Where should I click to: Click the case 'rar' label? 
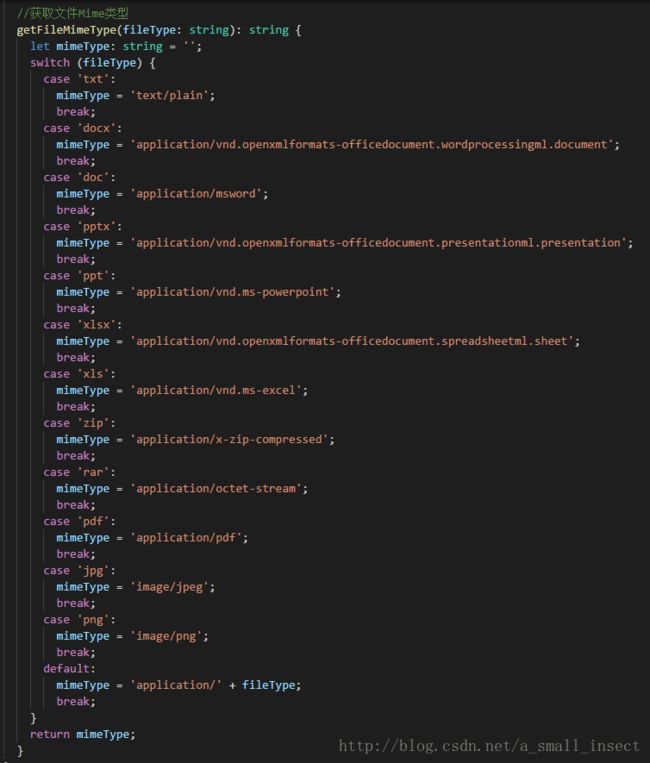[x=79, y=472]
